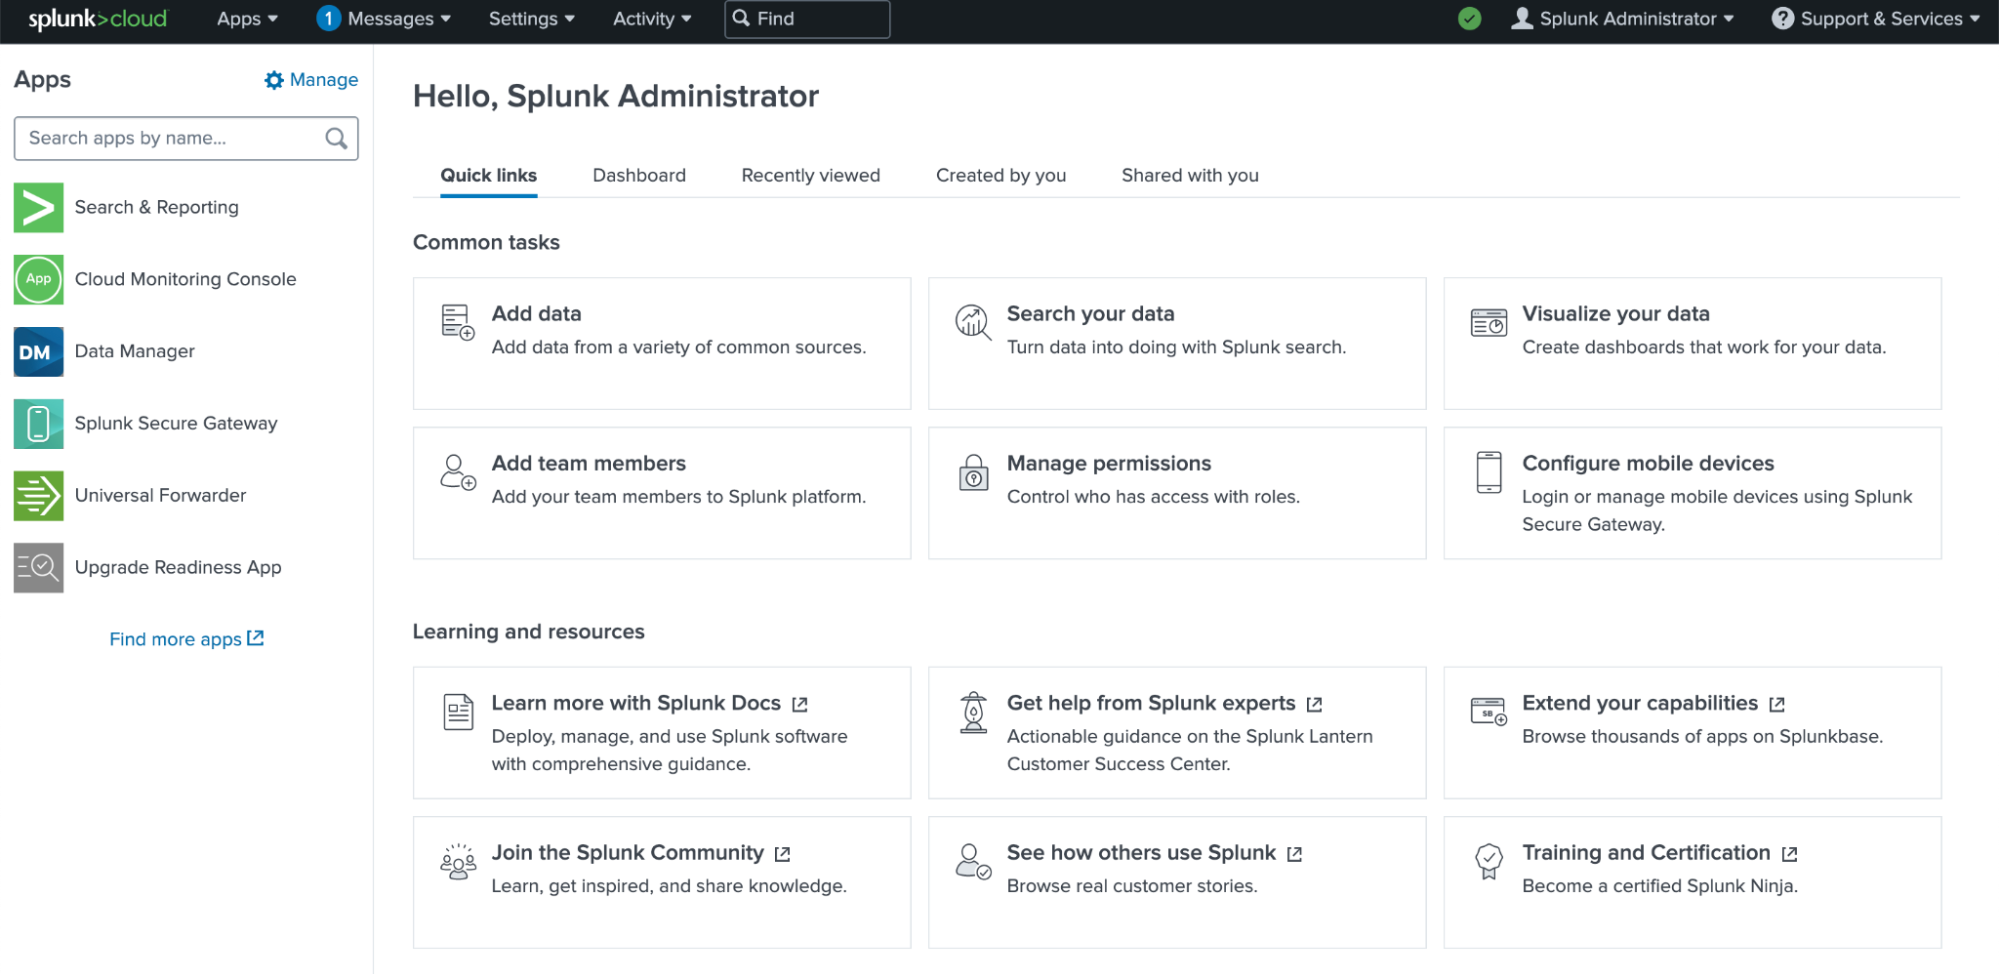
Task: Open Learn more with Splunk Docs link
Action: pos(636,703)
